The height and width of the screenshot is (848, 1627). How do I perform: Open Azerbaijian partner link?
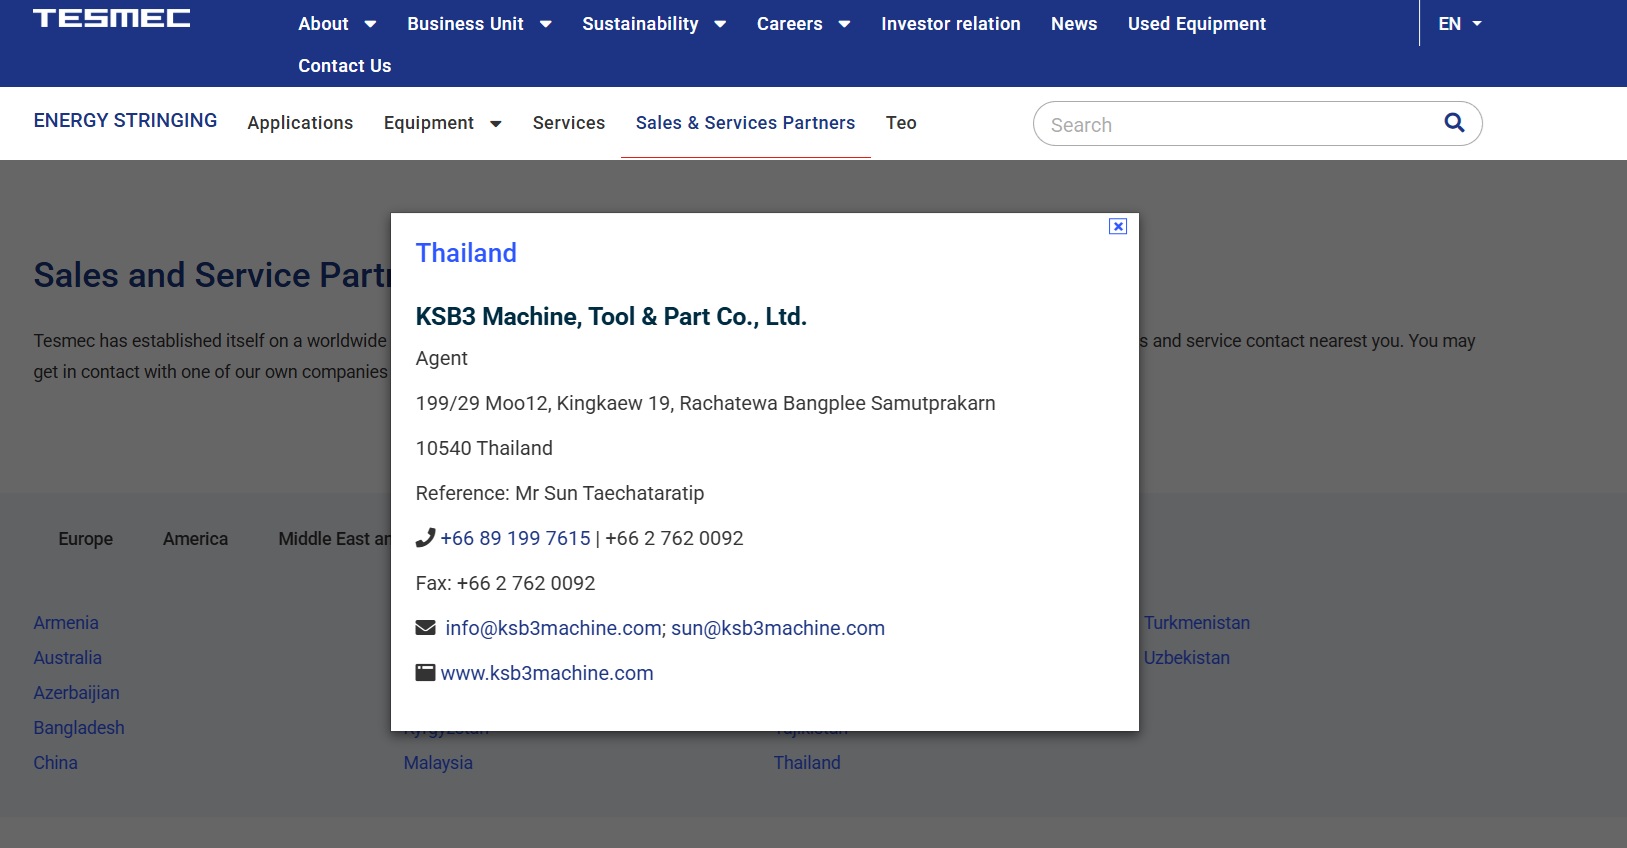point(77,693)
